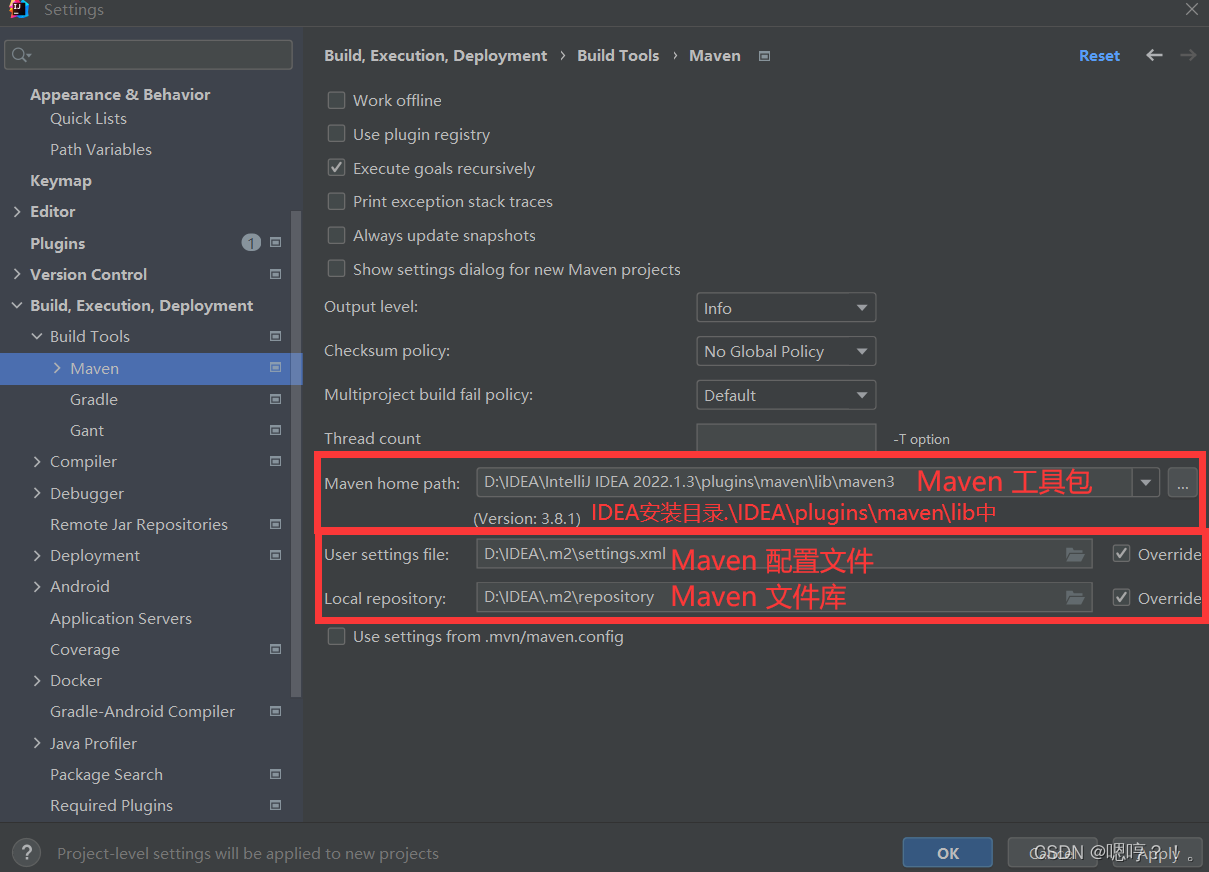Click the project-level icon beside Deployment
Image resolution: width=1209 pixels, height=872 pixels.
point(276,555)
